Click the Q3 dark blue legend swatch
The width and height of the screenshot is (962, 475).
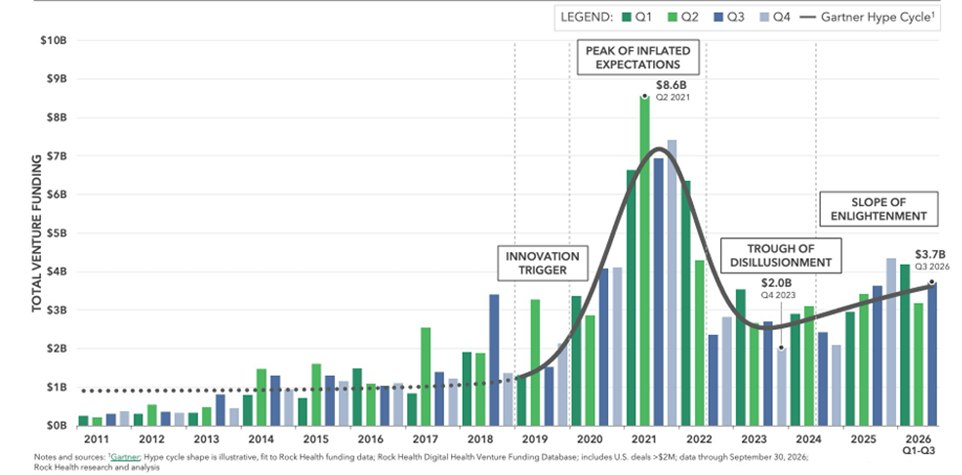click(x=719, y=18)
